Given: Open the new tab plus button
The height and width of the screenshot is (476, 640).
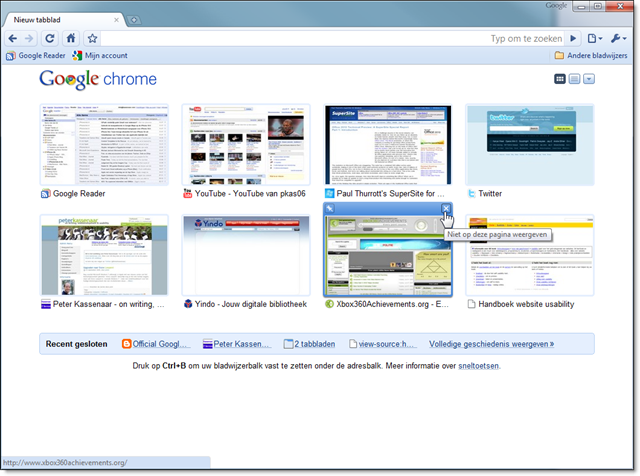Looking at the screenshot, I should [x=133, y=20].
